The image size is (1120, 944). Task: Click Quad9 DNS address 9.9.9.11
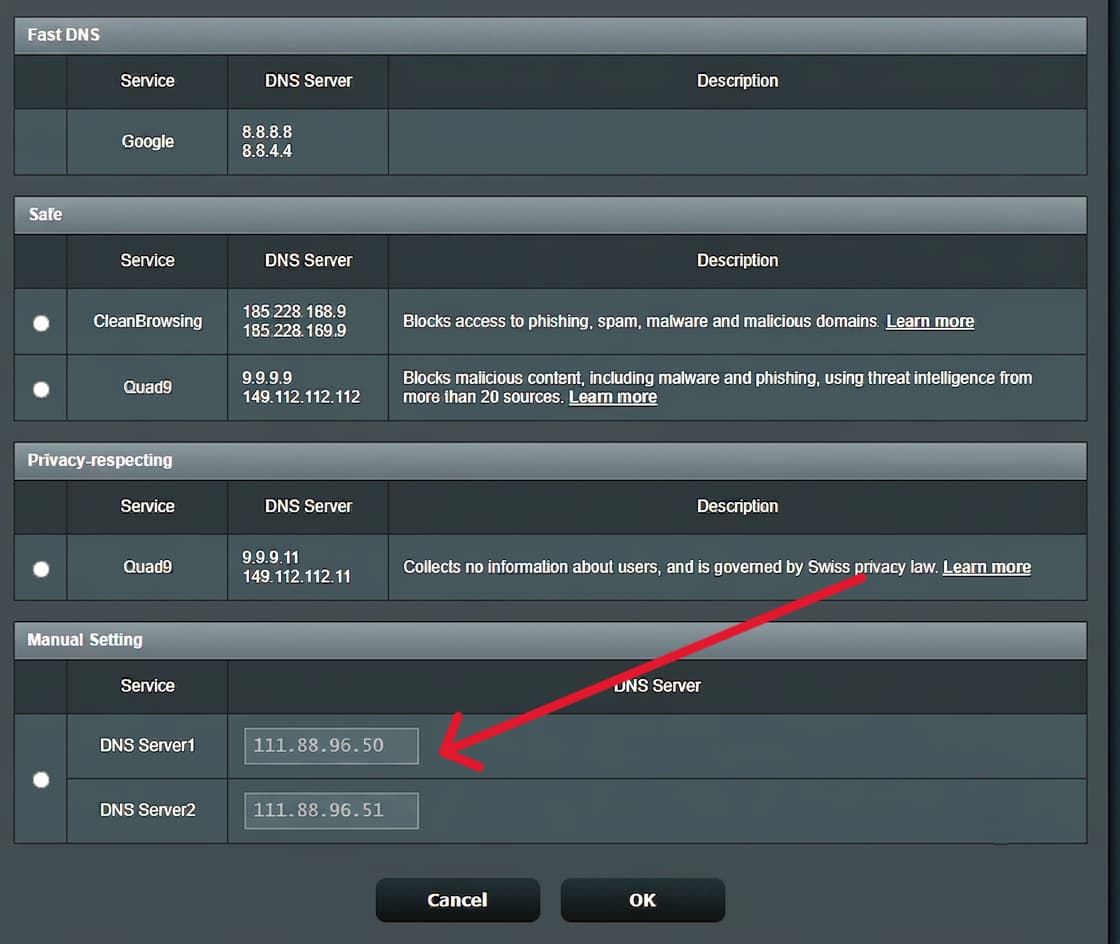click(x=270, y=558)
